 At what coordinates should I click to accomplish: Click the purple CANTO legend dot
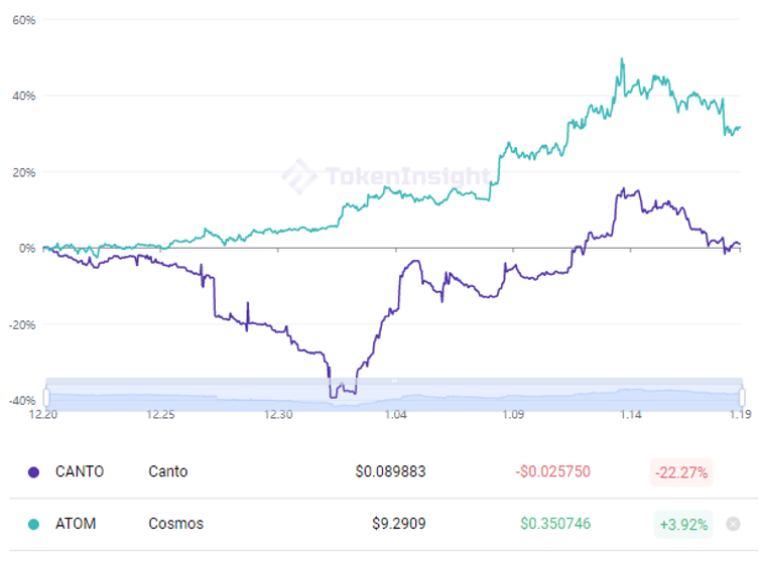(33, 472)
